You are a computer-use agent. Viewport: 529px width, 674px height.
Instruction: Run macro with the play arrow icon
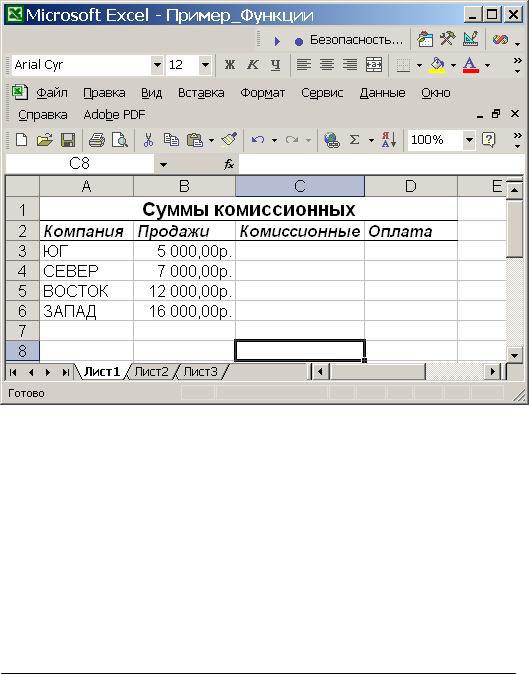(277, 41)
